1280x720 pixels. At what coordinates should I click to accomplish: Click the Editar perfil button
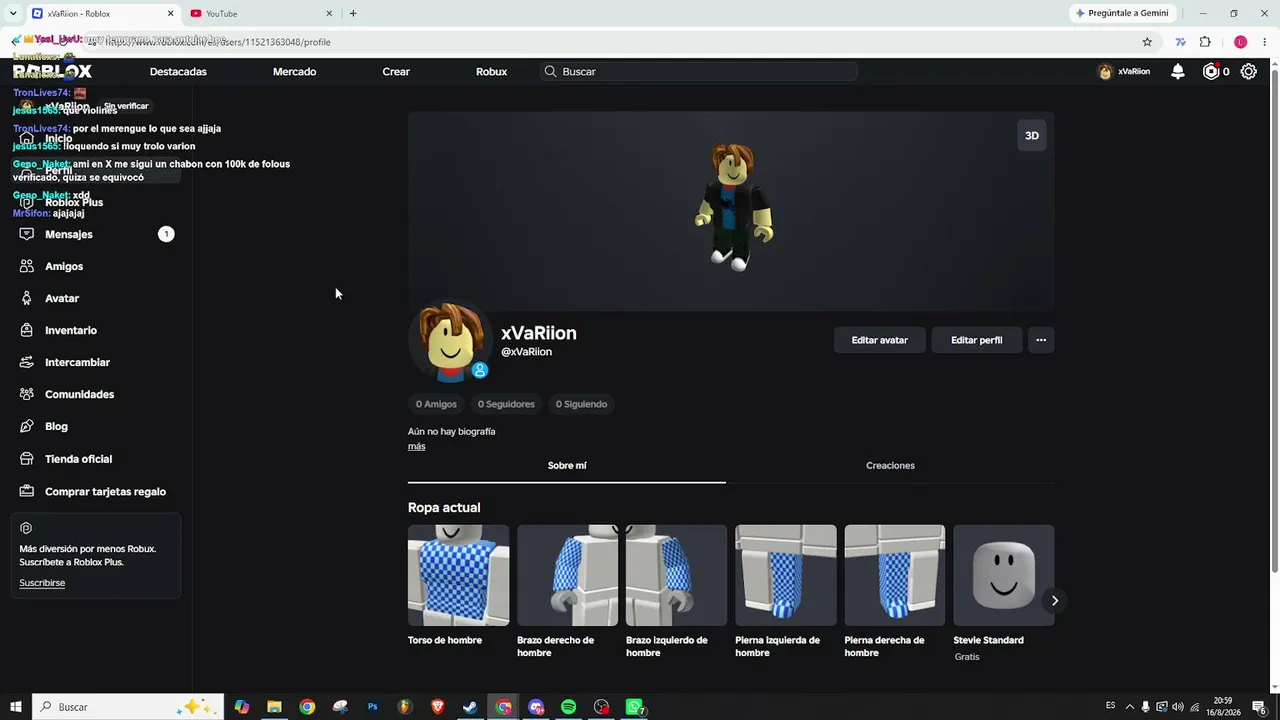(x=976, y=340)
